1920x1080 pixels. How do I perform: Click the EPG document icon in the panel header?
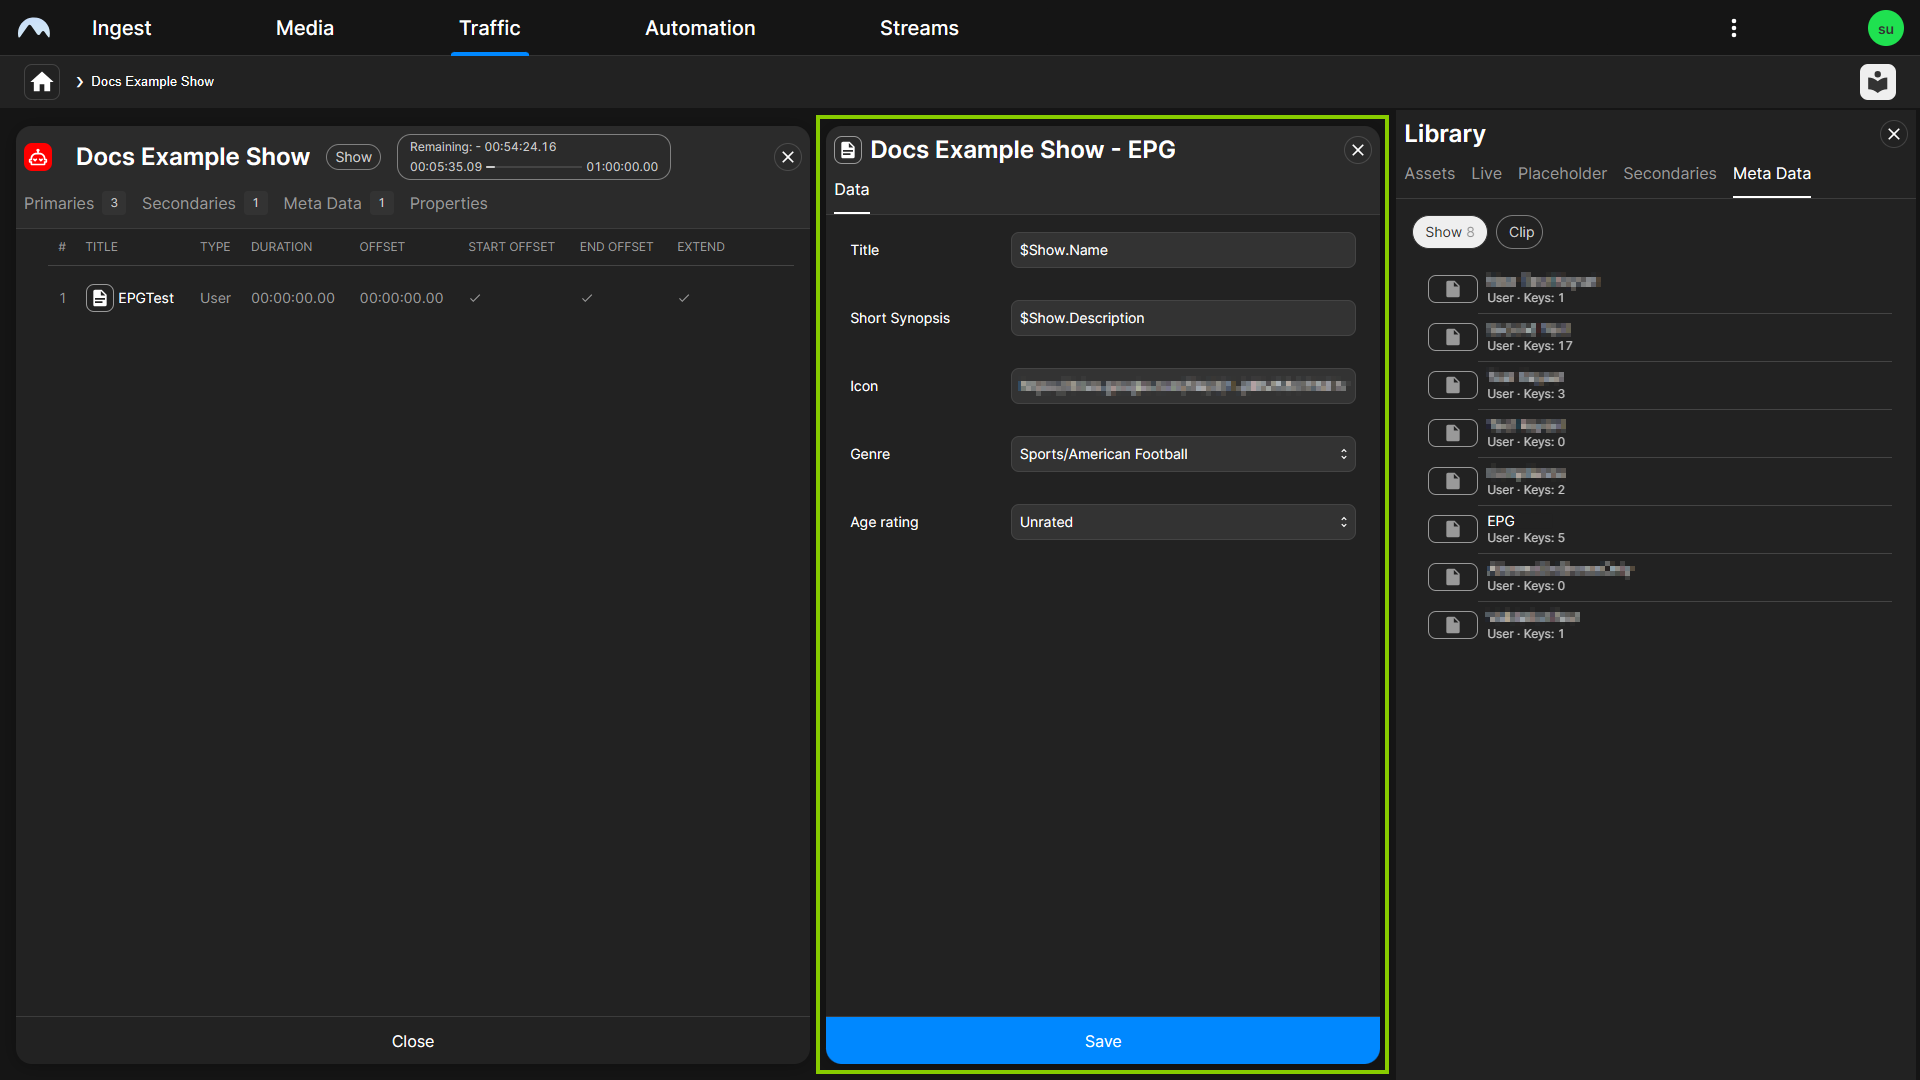click(849, 149)
